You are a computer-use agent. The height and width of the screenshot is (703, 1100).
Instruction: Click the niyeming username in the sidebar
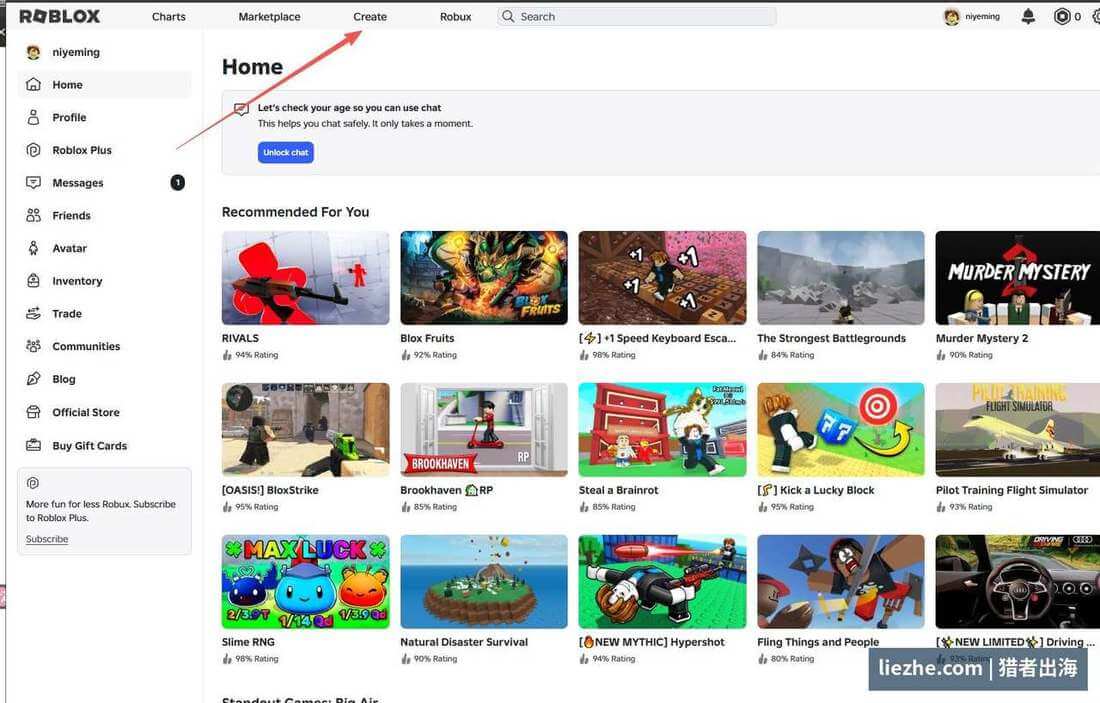76,52
